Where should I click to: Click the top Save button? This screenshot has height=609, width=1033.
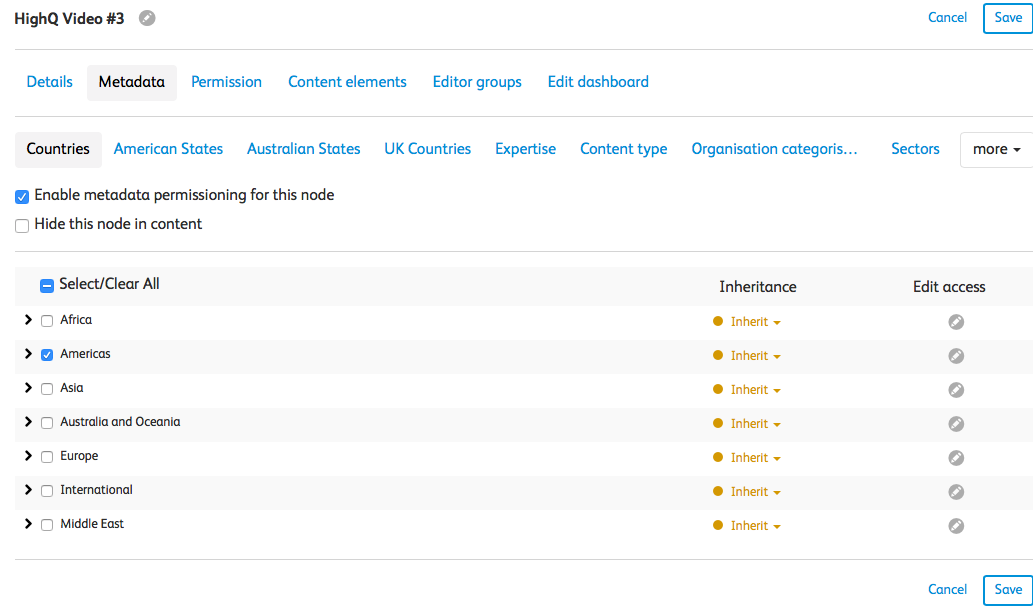1008,18
